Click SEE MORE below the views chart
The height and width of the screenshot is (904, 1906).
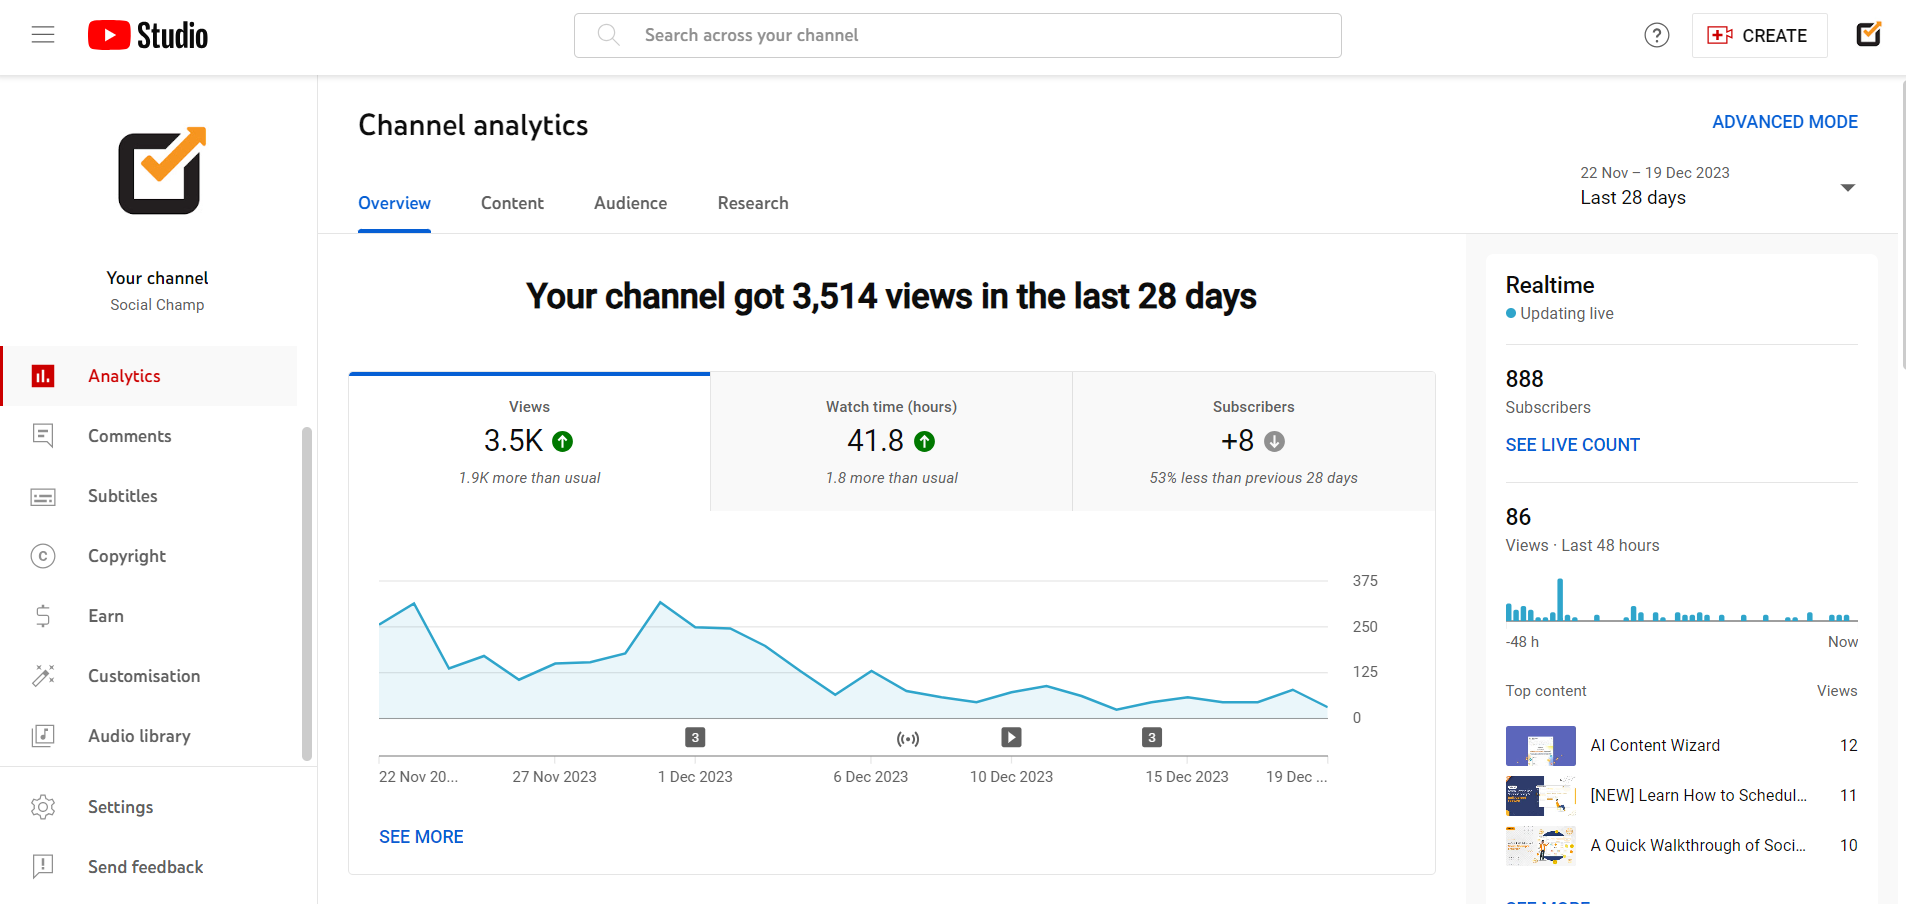pyautogui.click(x=421, y=836)
